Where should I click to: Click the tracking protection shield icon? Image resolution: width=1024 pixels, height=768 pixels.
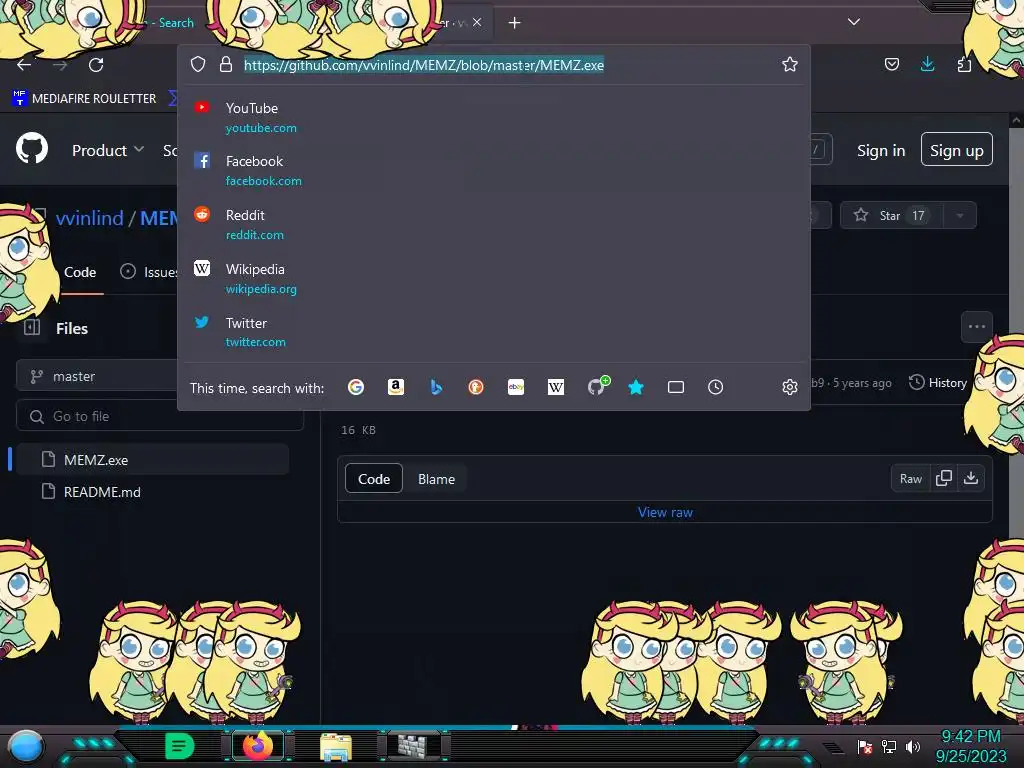[x=198, y=64]
